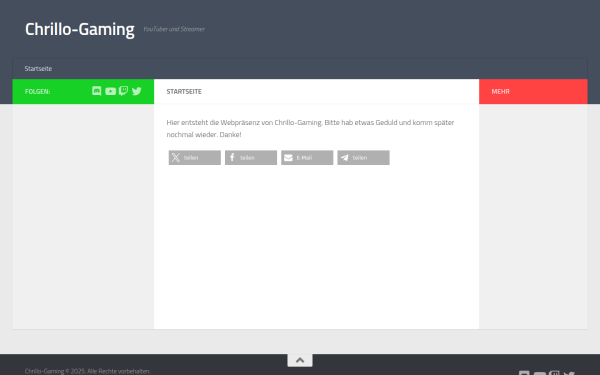Viewport: 600px width, 375px height.
Task: Click the back-to-top chevron arrow
Action: coord(300,360)
